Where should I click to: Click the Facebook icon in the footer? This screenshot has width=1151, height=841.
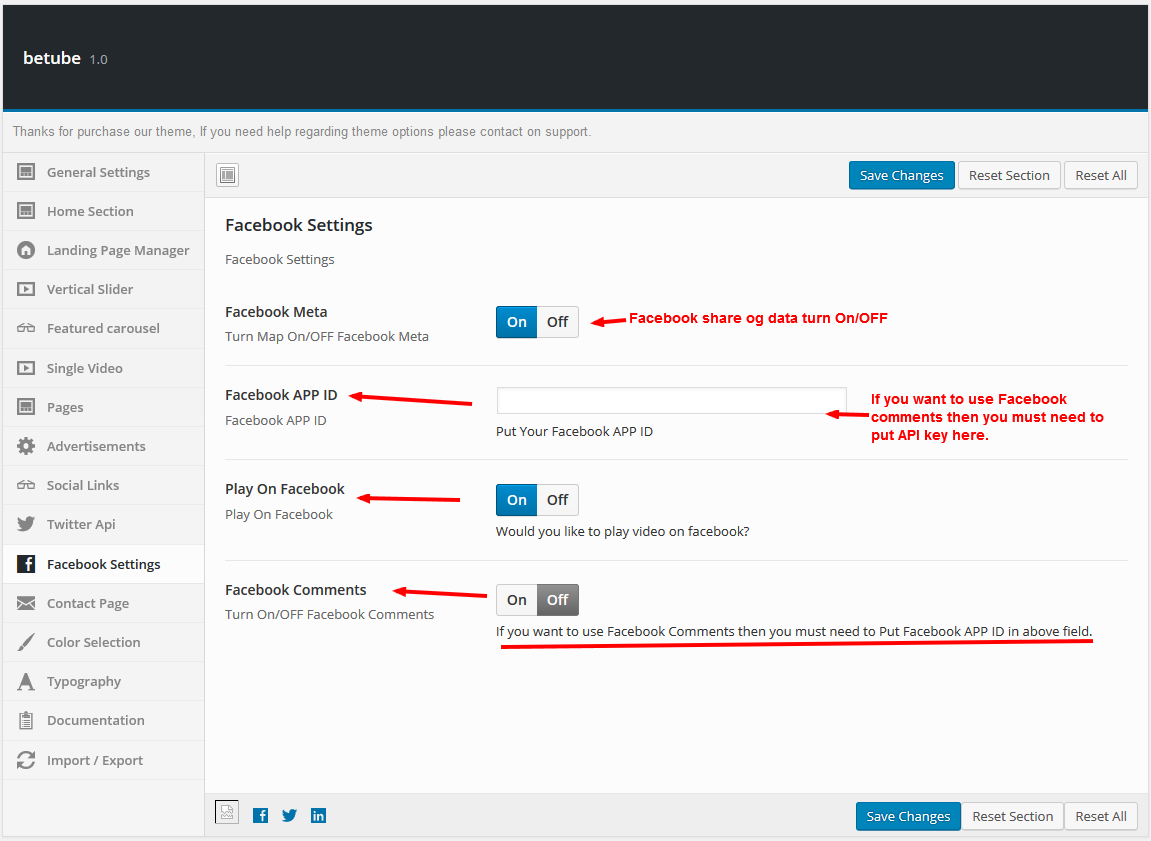click(x=260, y=815)
